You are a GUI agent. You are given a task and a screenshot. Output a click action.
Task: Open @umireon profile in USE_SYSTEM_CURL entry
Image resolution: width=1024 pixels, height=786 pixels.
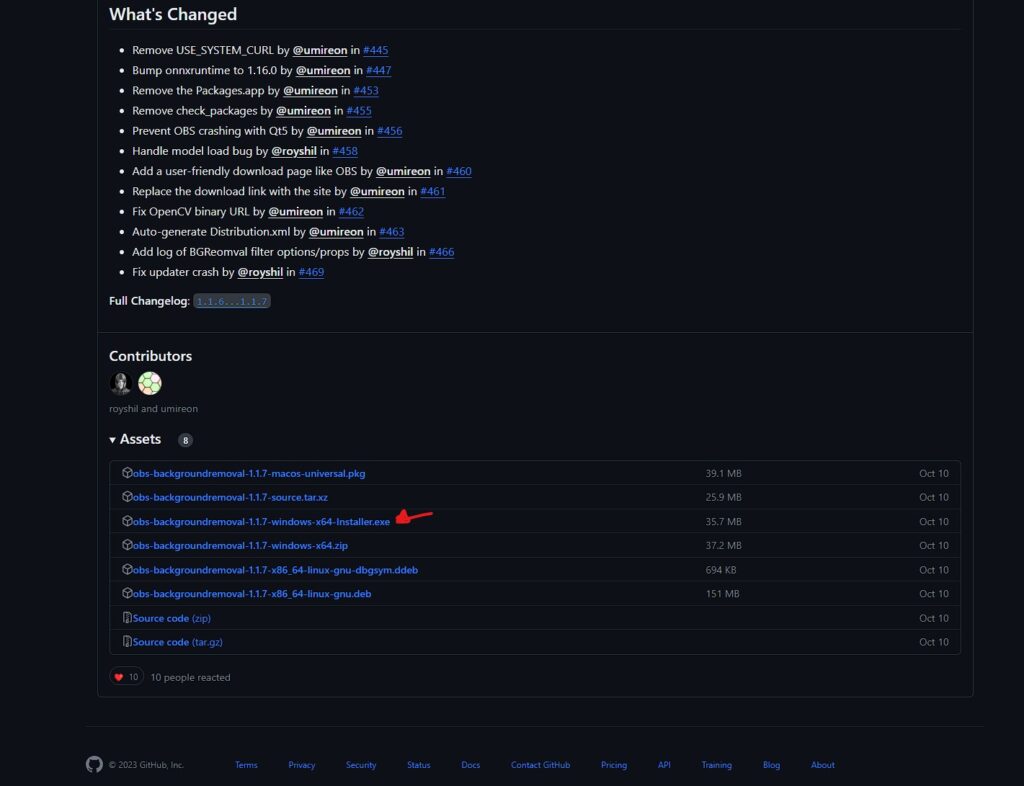pyautogui.click(x=320, y=50)
